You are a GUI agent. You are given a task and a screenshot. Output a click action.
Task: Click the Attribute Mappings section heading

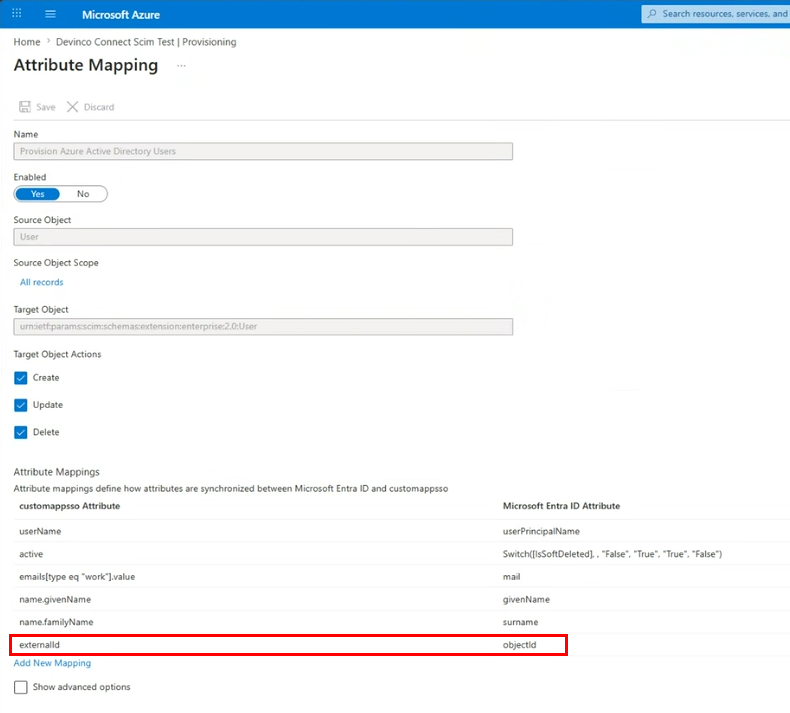point(56,472)
